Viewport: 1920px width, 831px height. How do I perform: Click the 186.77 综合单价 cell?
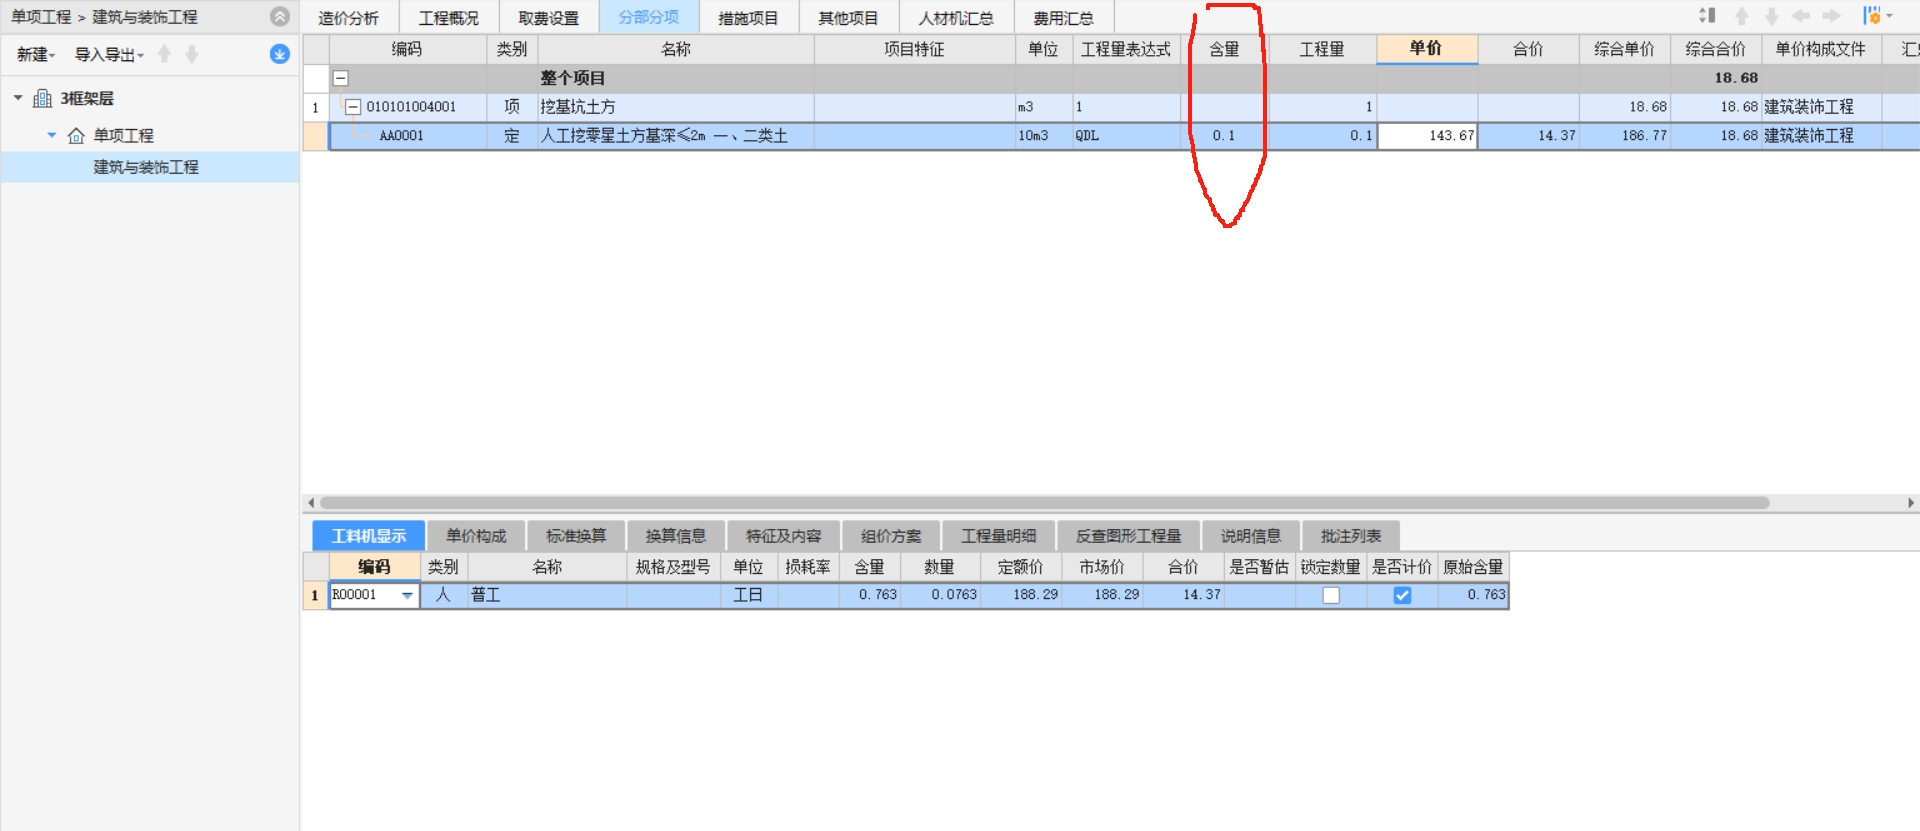(1625, 136)
